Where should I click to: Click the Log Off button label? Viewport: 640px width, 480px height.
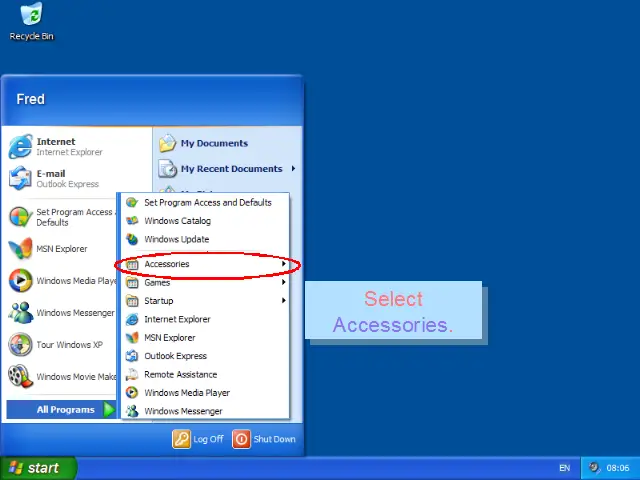tap(208, 439)
